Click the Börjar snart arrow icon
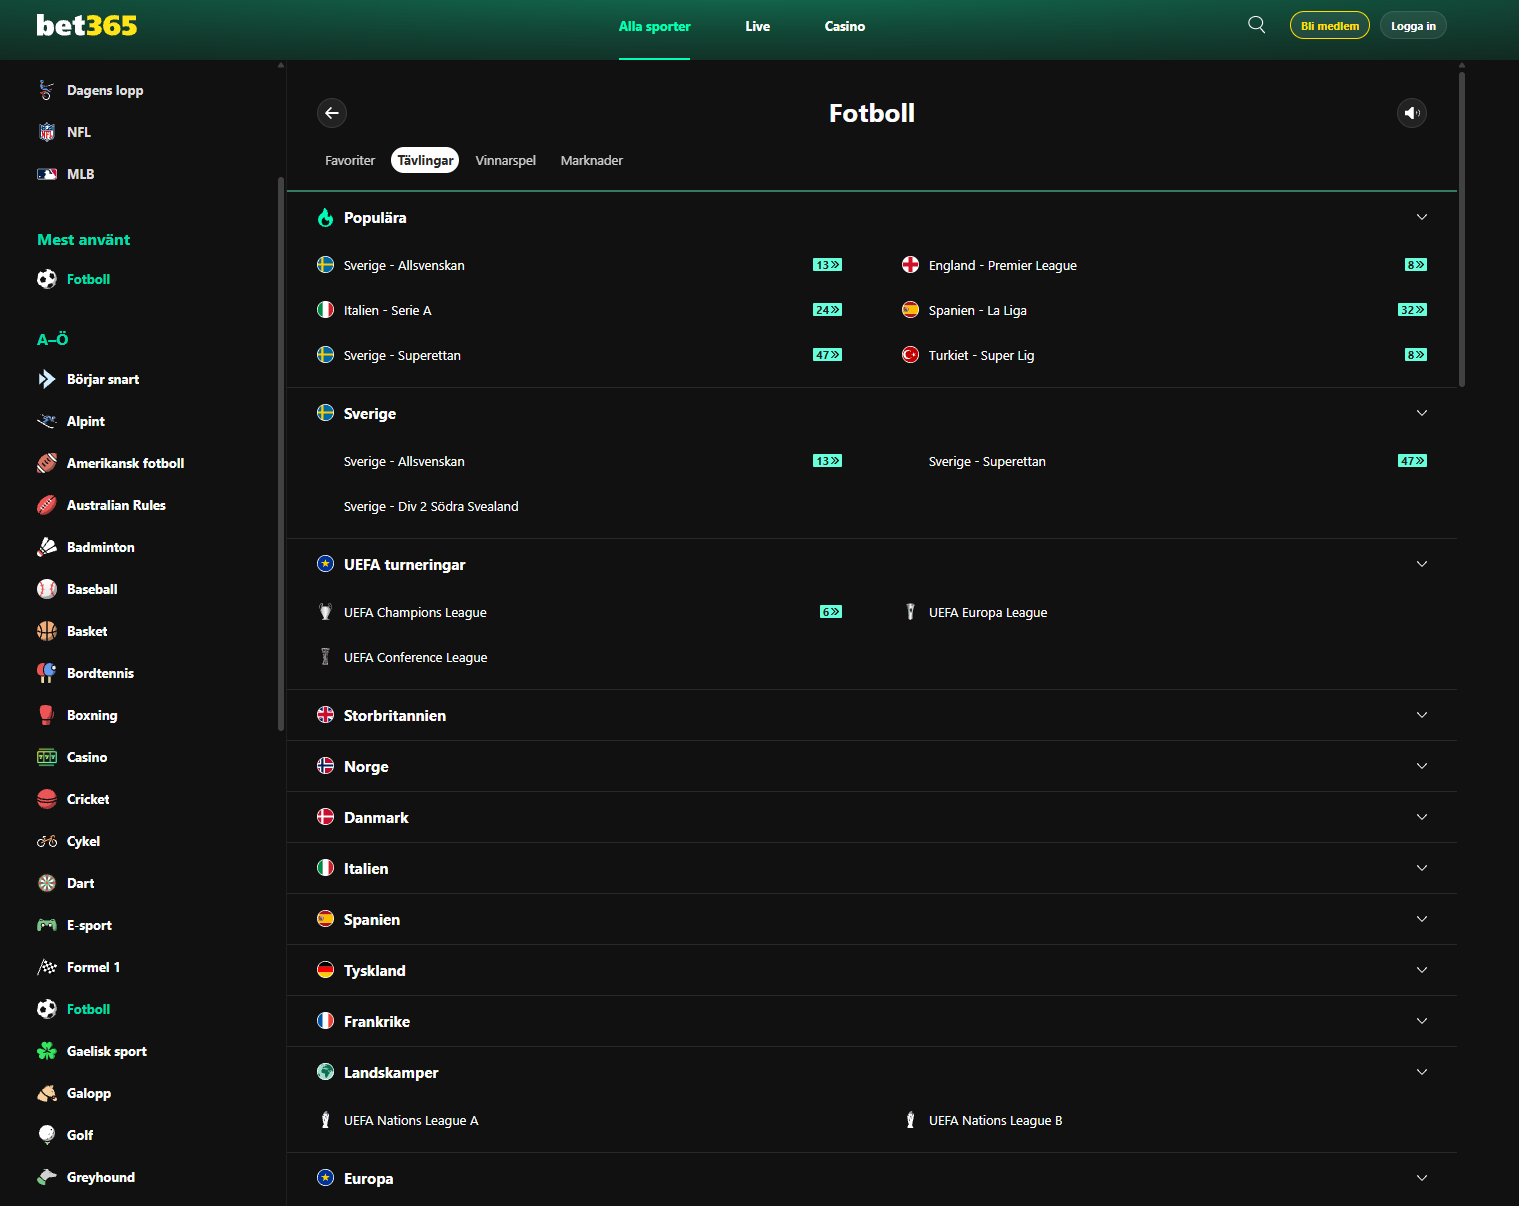 47,379
